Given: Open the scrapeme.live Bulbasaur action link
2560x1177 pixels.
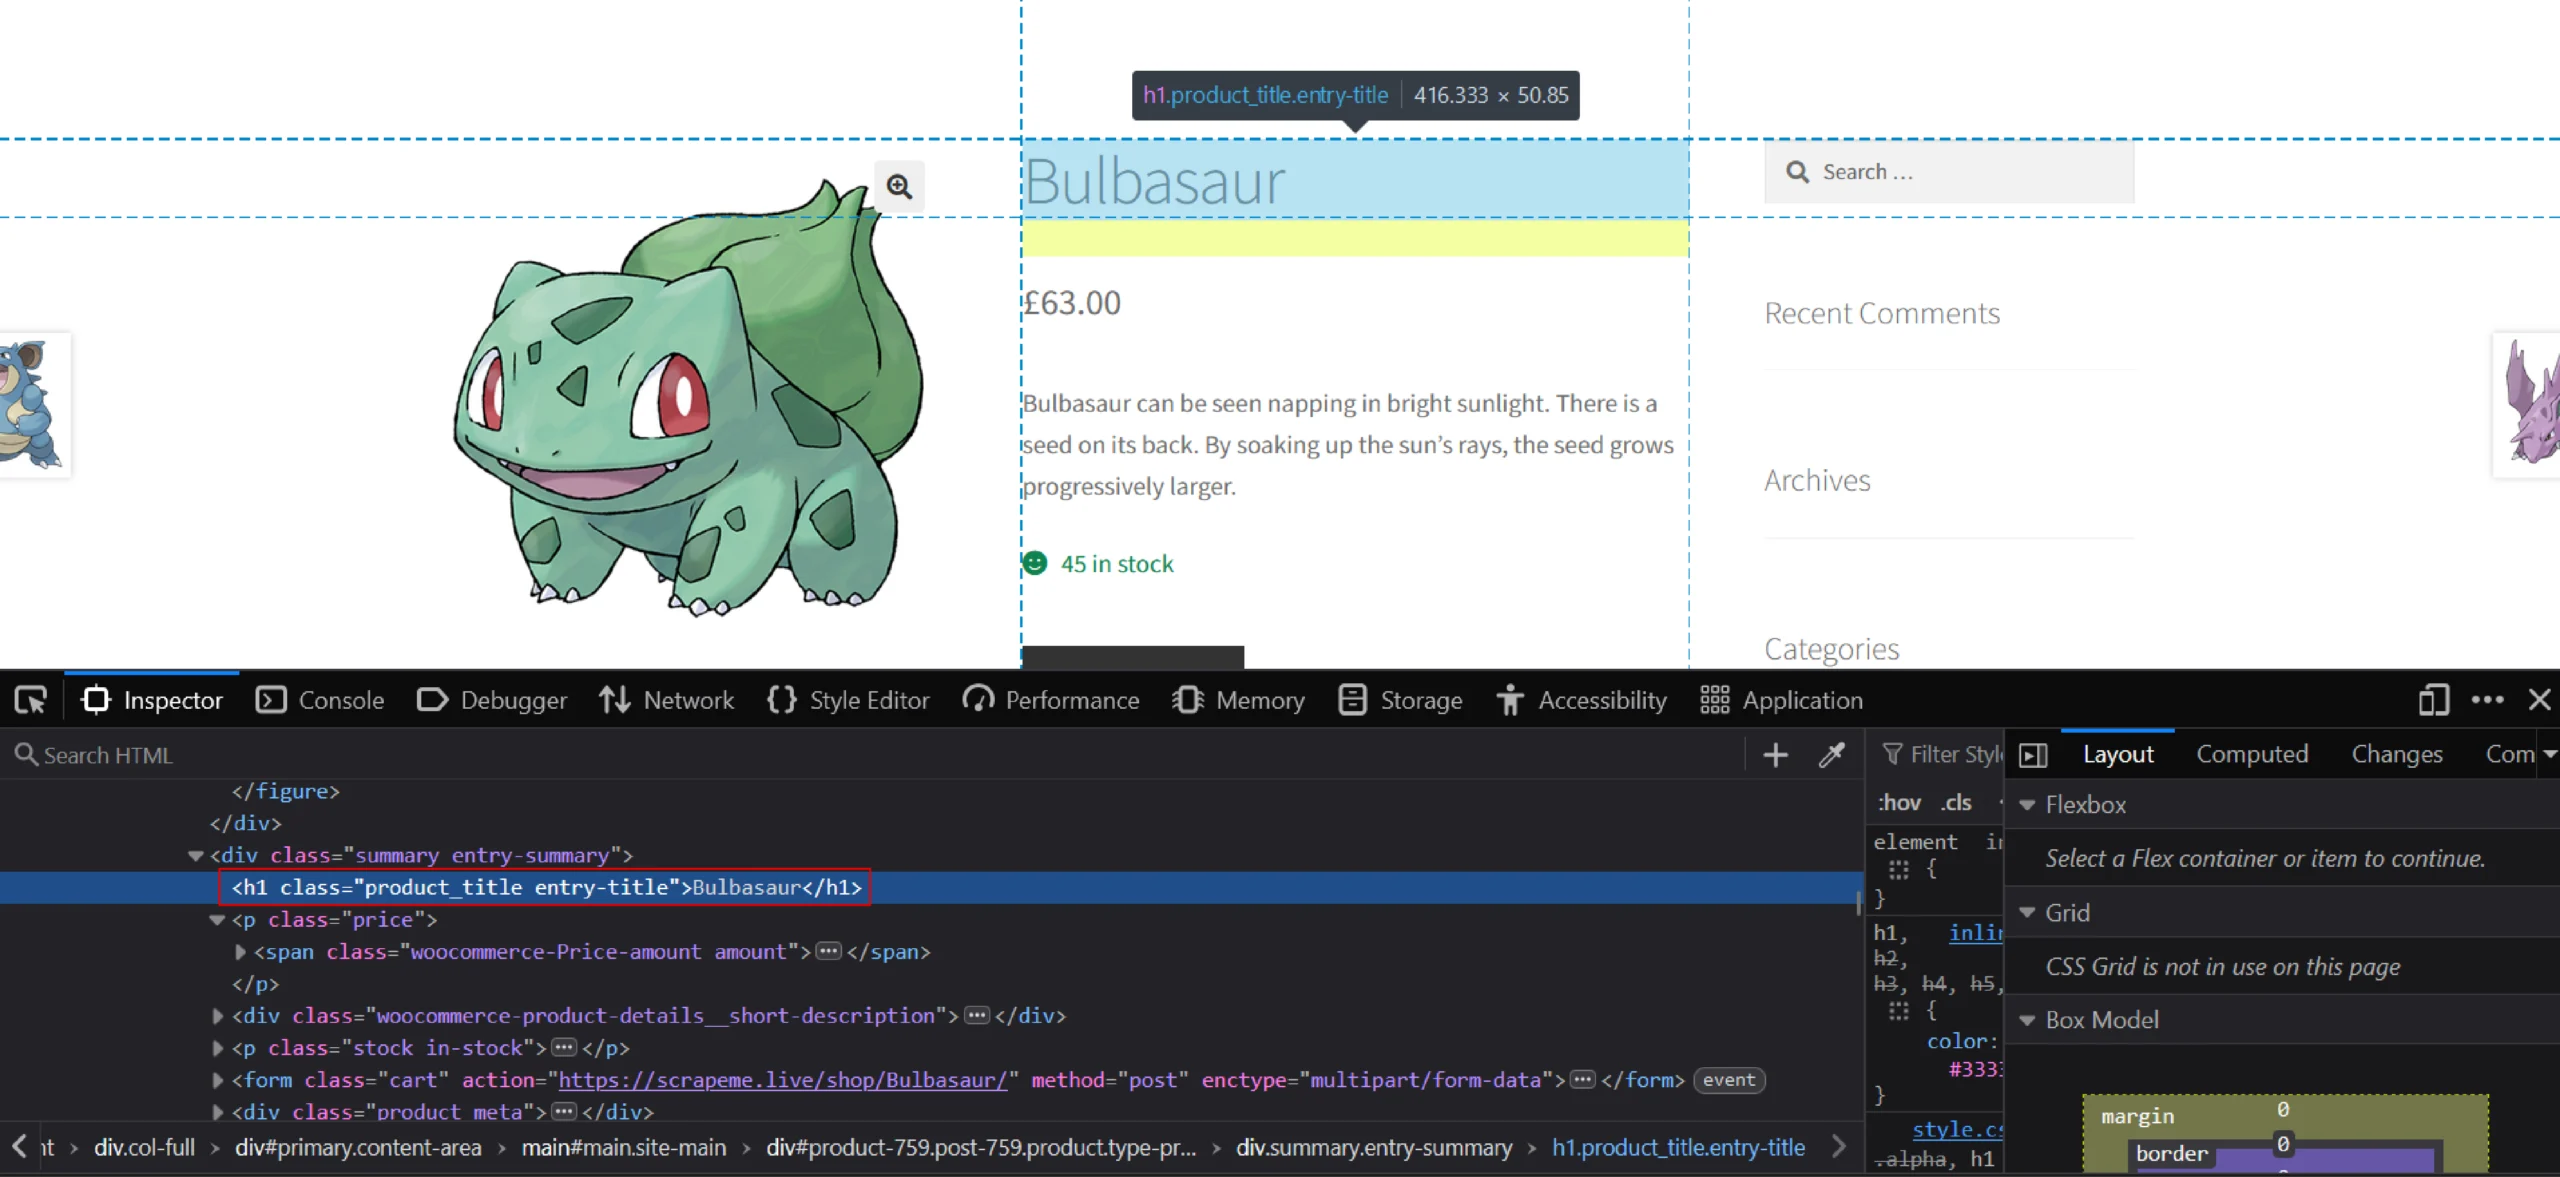Looking at the screenshot, I should click(x=782, y=1080).
